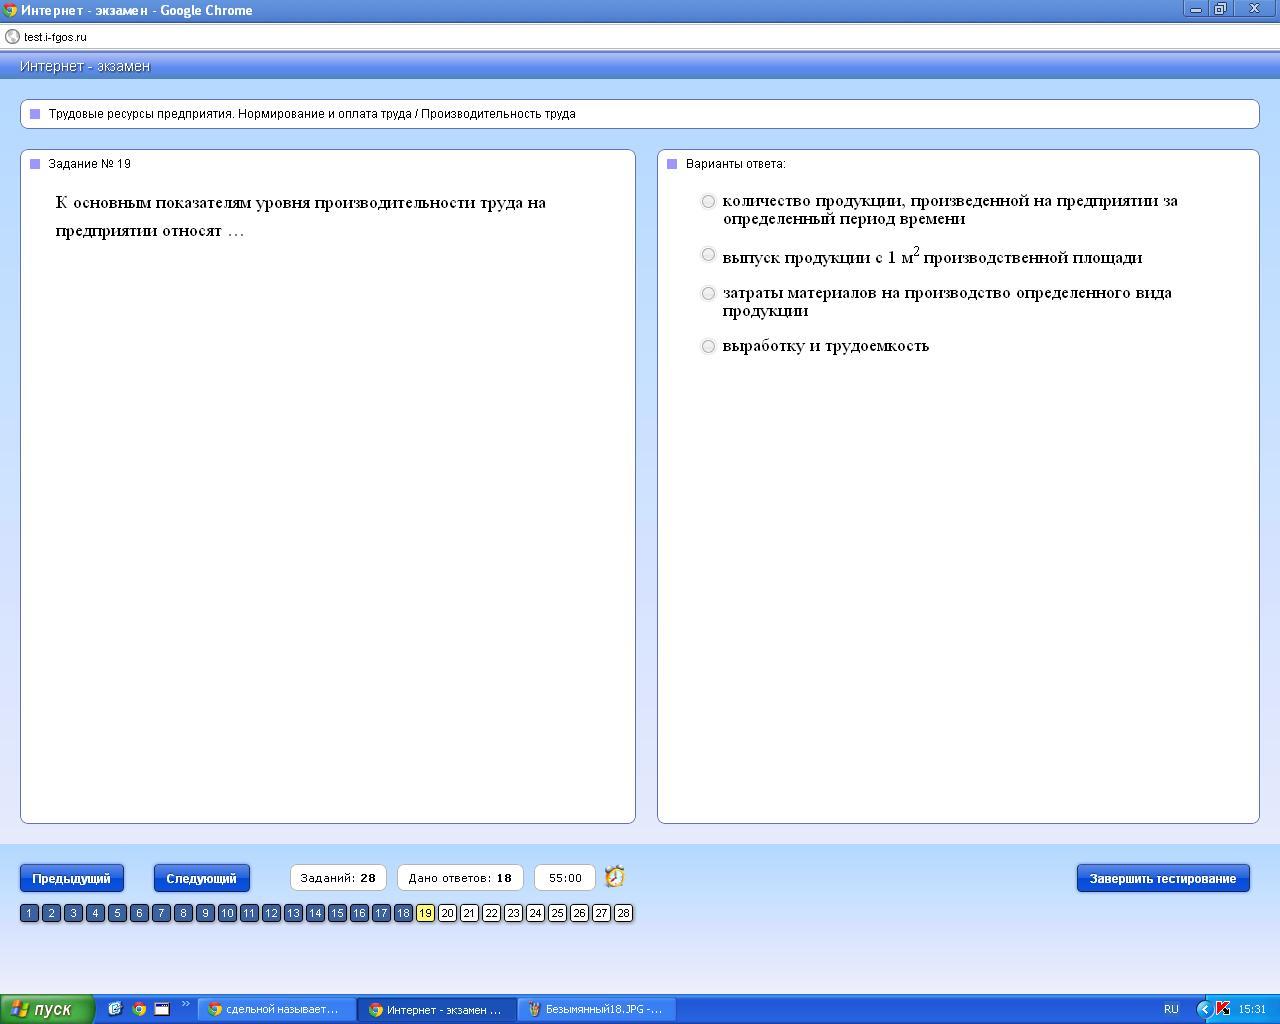Switch to 'Интернет - экзамен' taskbar window

437,1009
